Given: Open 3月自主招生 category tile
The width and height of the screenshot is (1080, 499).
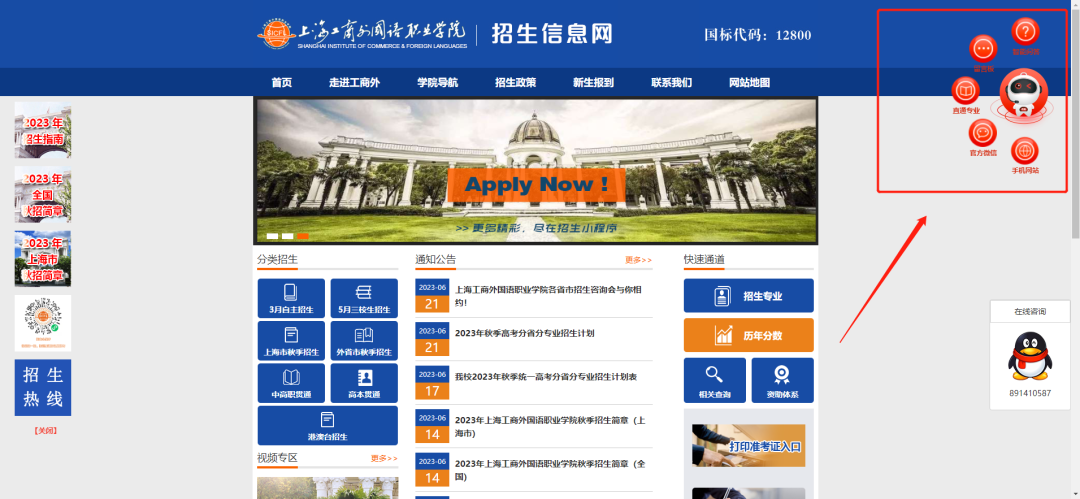Looking at the screenshot, I should click(x=291, y=298).
